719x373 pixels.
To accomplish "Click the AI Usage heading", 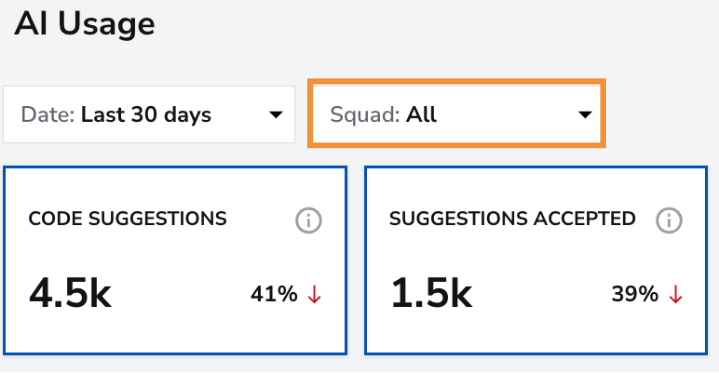I will point(85,24).
